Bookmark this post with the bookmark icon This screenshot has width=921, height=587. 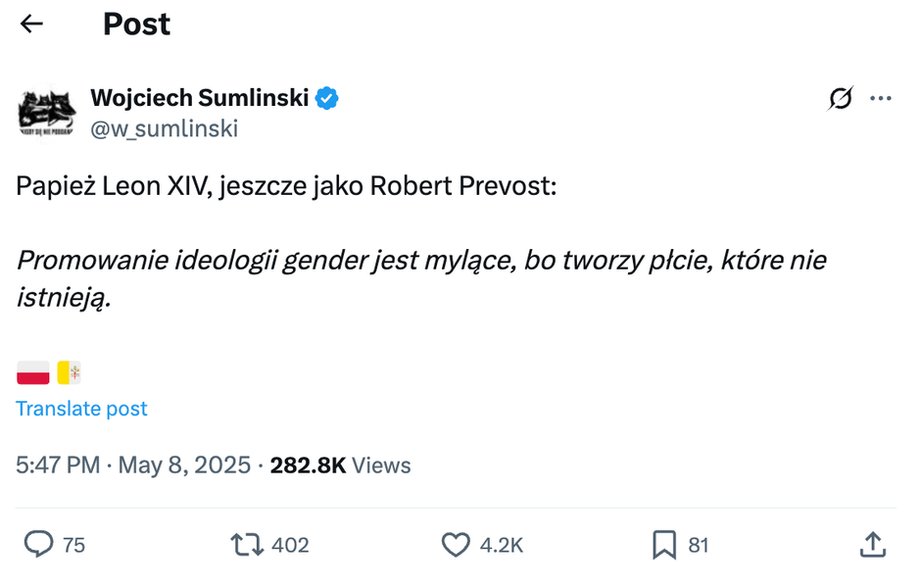[664, 545]
